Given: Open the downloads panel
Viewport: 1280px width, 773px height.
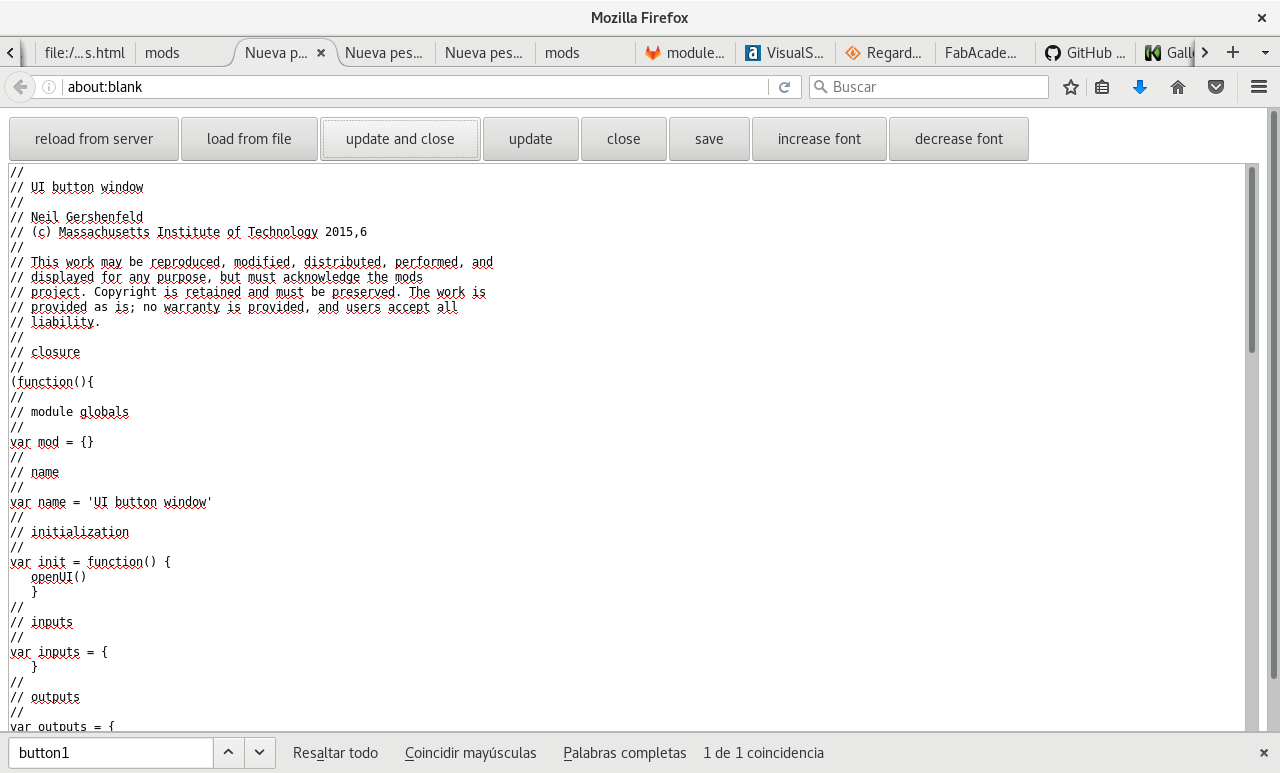Looking at the screenshot, I should click(x=1139, y=87).
